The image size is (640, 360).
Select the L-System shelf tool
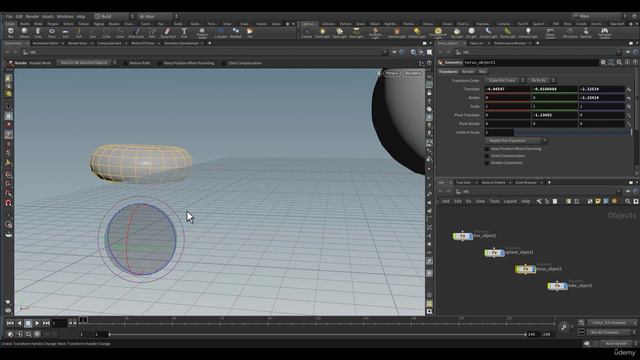coord(221,32)
